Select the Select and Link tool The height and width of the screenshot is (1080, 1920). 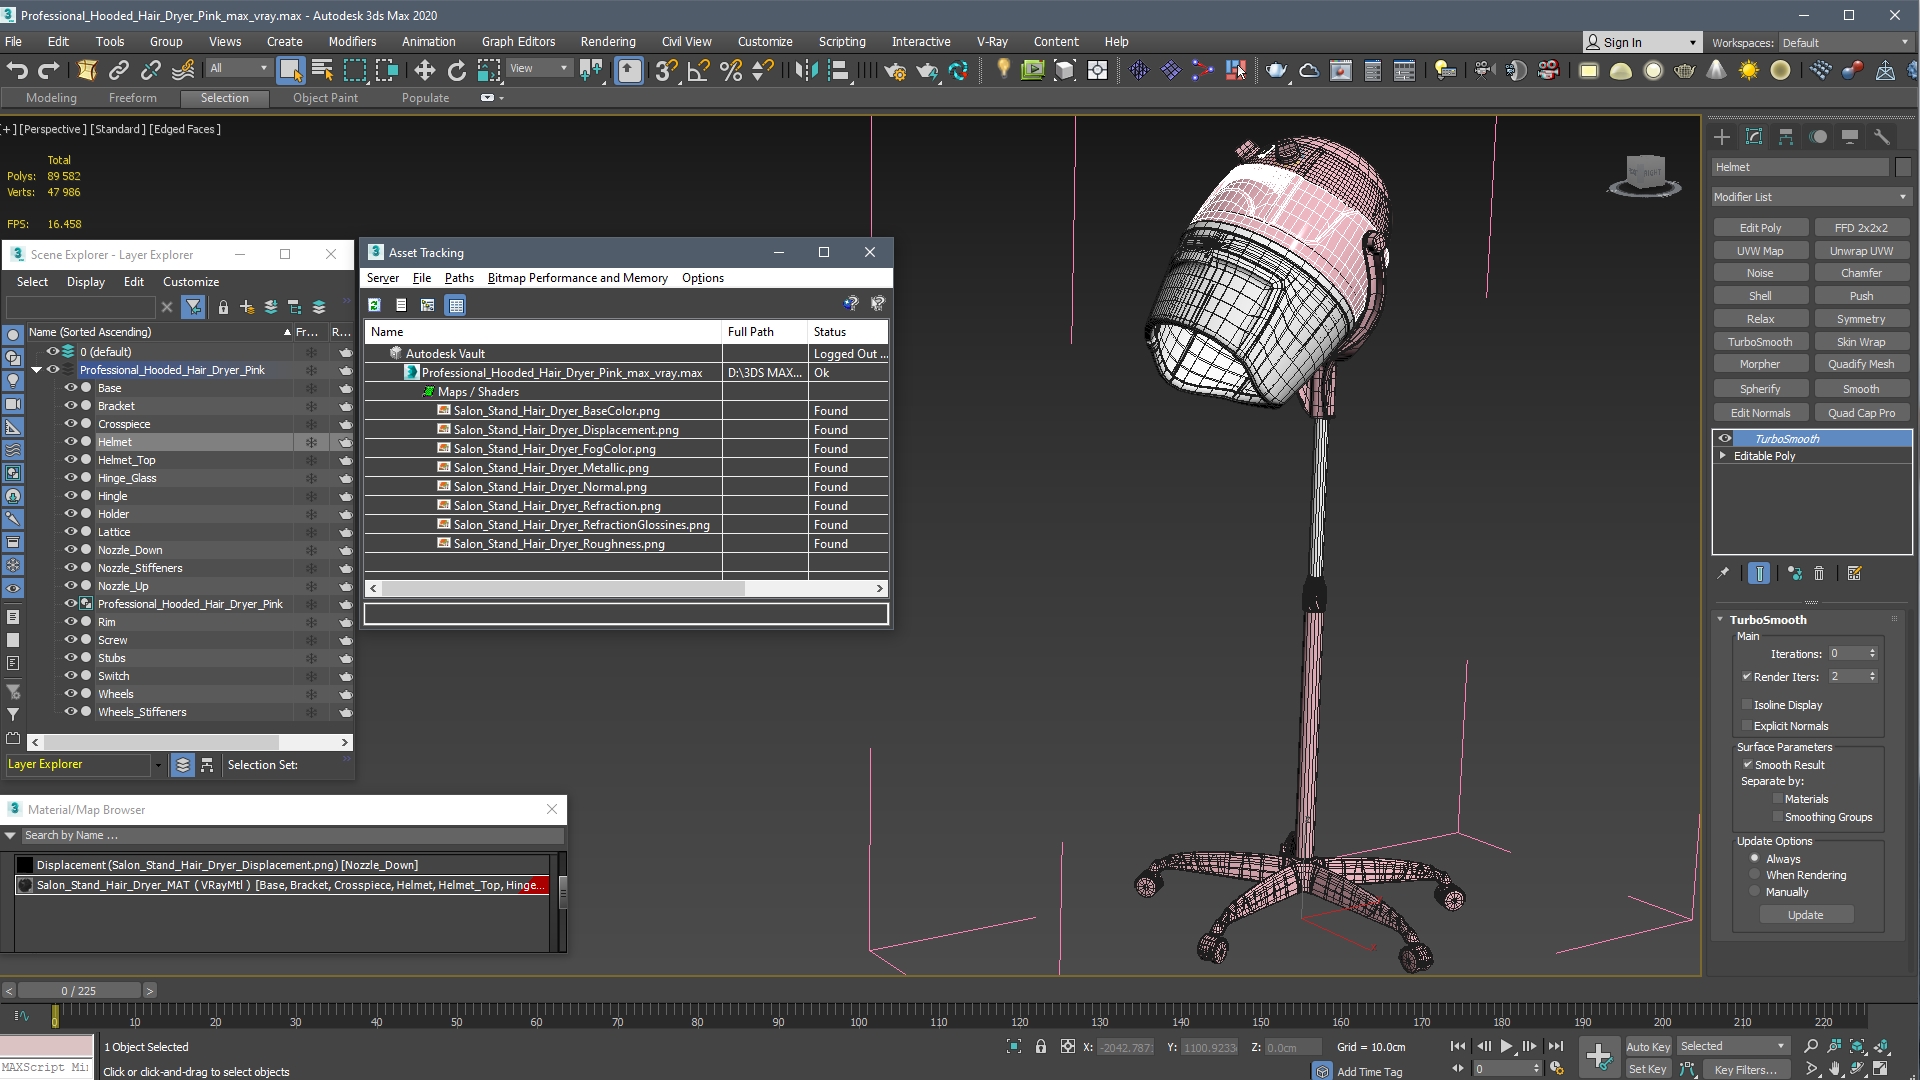tap(119, 70)
